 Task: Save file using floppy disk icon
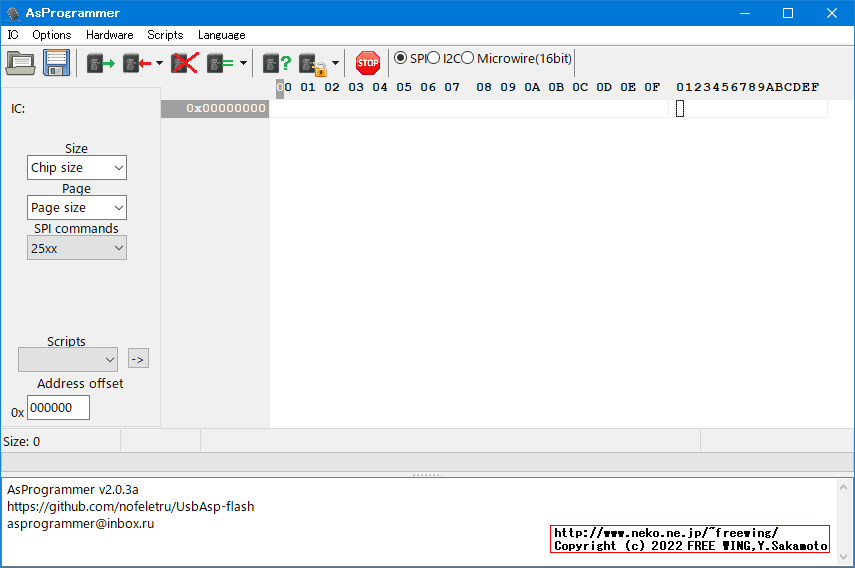pyautogui.click(x=57, y=63)
